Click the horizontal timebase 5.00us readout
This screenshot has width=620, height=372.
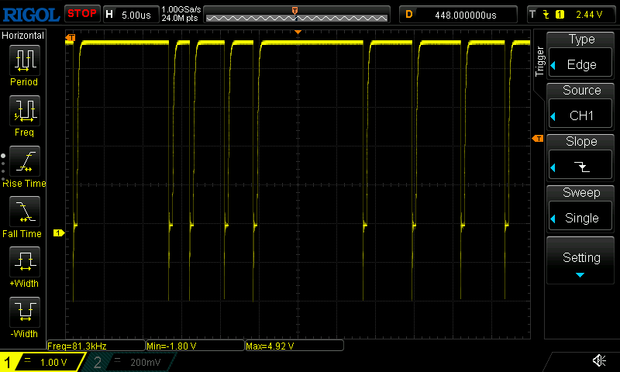pyautogui.click(x=136, y=15)
